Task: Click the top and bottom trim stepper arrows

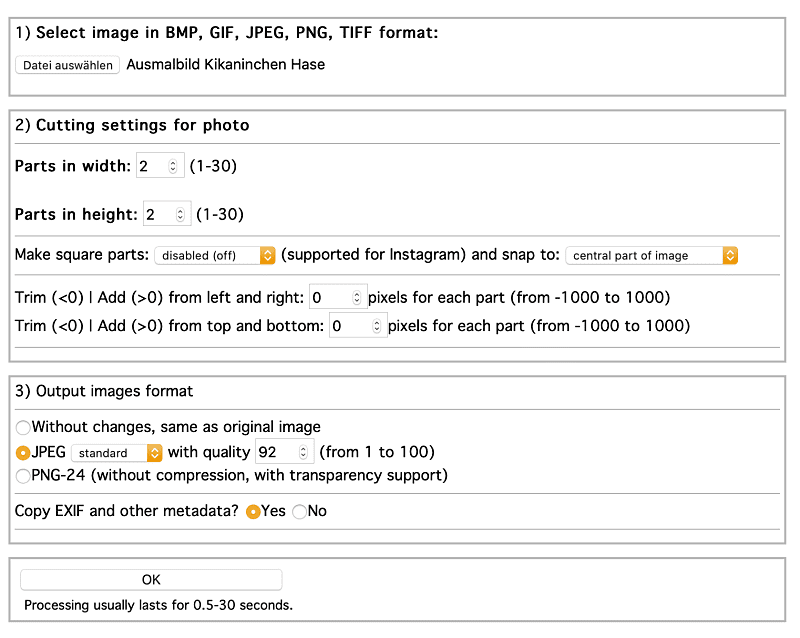Action: (x=377, y=326)
